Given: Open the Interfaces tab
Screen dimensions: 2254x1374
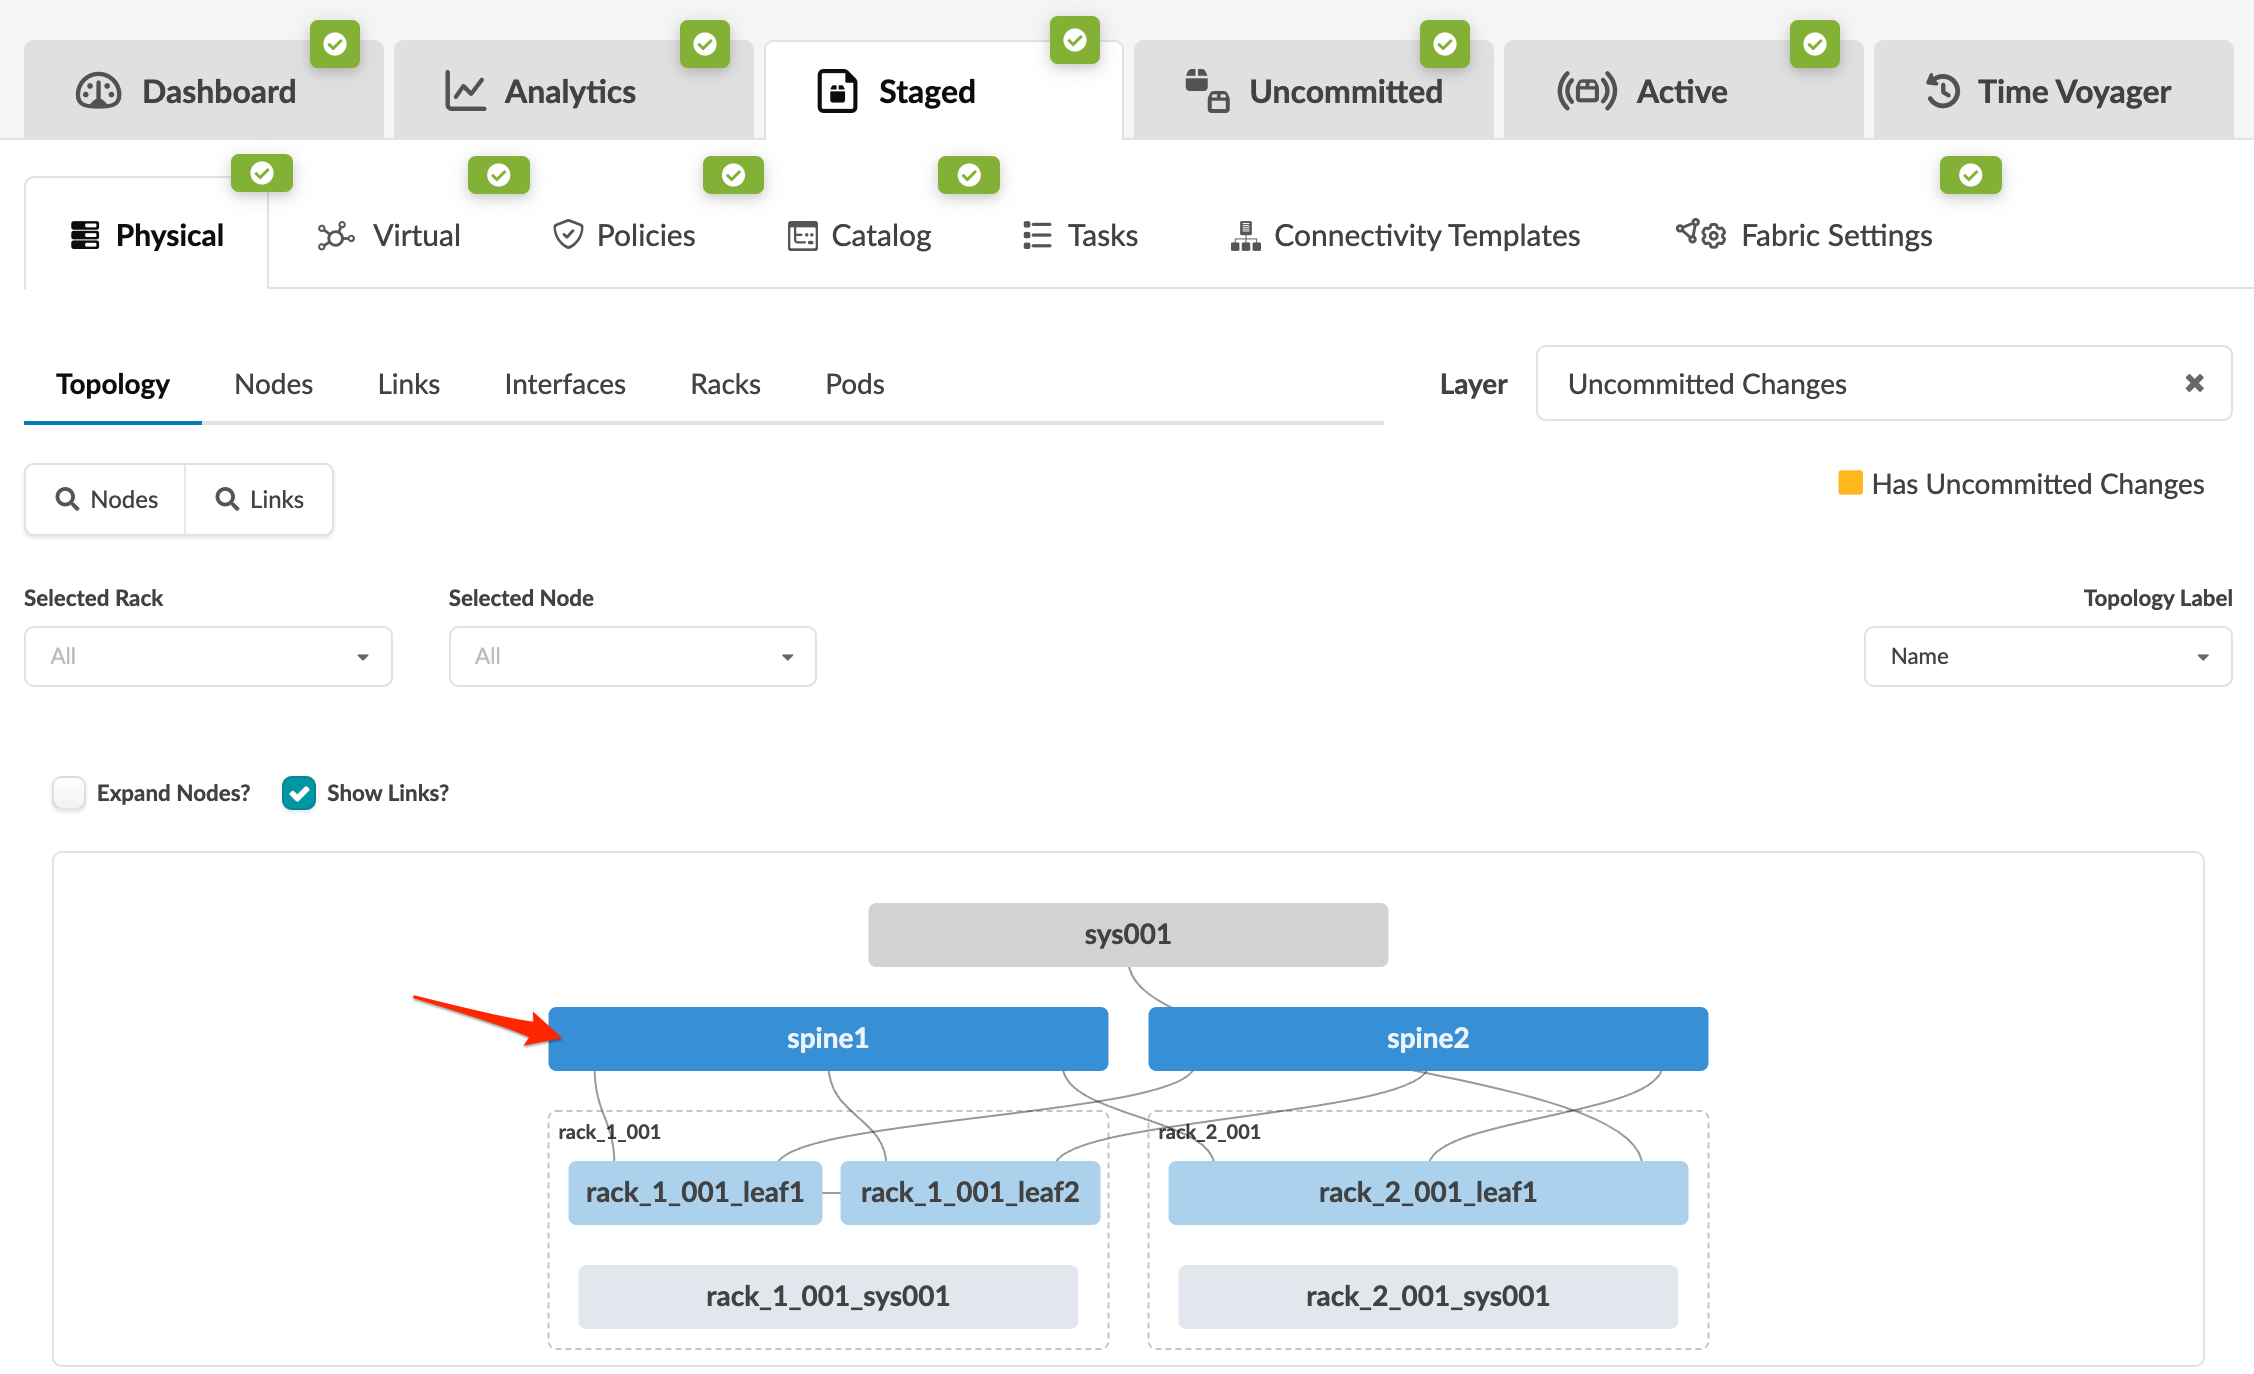Looking at the screenshot, I should tap(564, 384).
